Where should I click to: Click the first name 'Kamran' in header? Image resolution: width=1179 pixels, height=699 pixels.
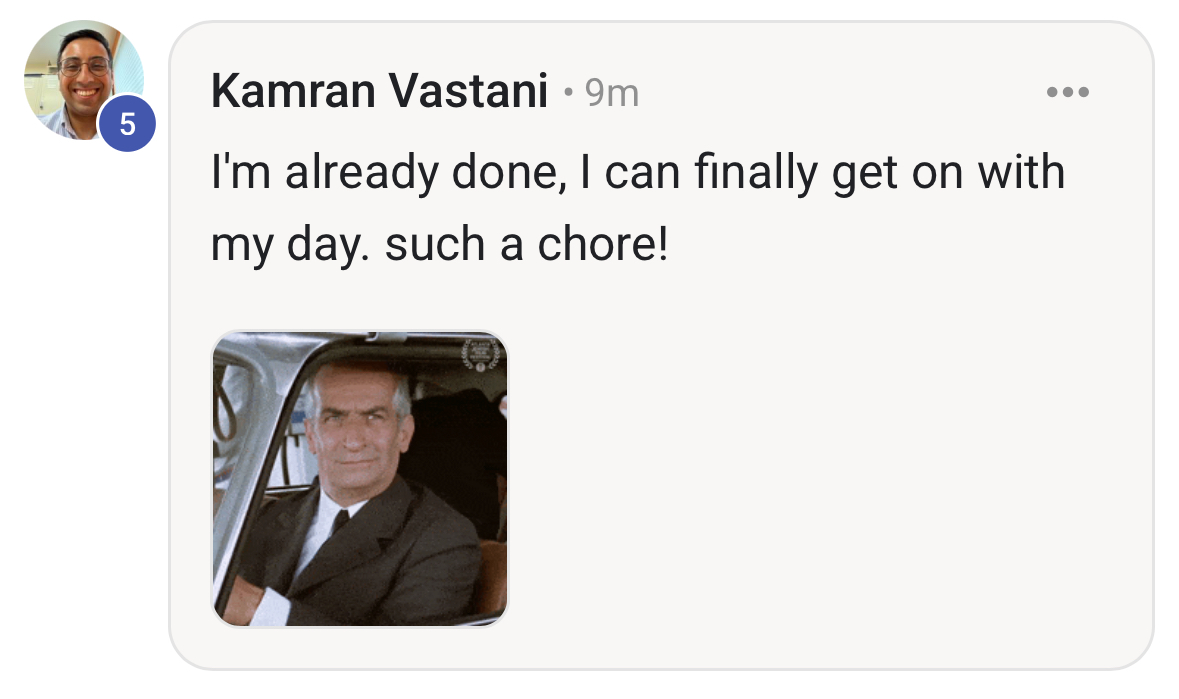coord(293,92)
